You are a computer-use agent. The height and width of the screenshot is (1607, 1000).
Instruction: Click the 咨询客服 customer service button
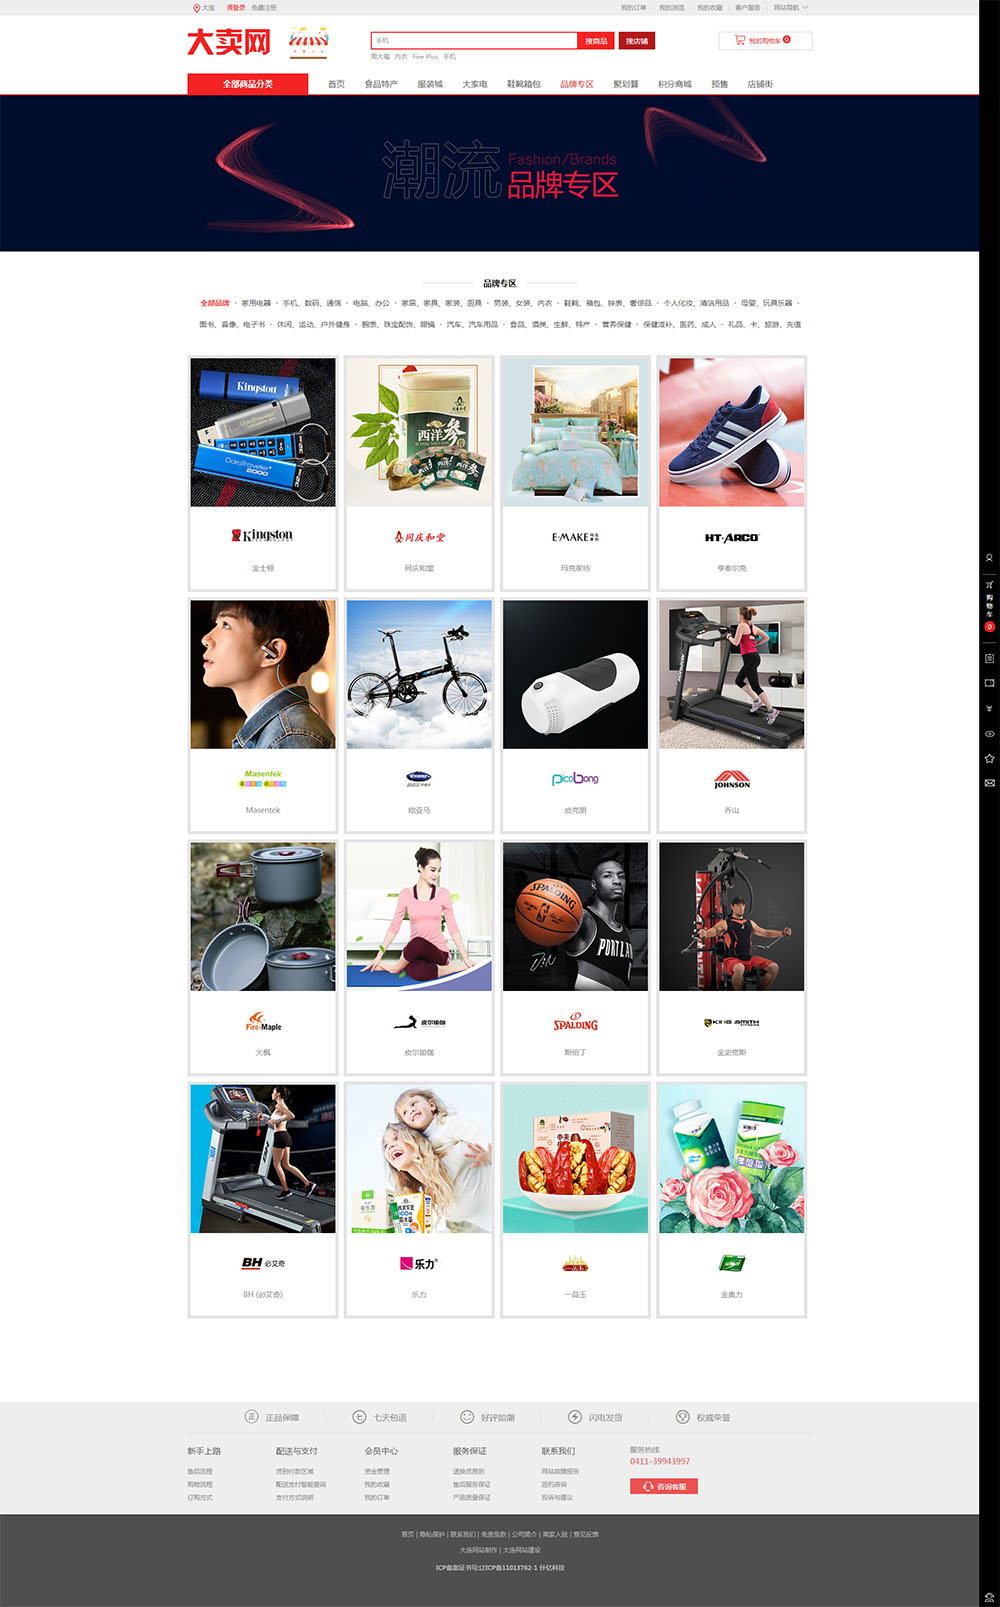click(x=664, y=1486)
